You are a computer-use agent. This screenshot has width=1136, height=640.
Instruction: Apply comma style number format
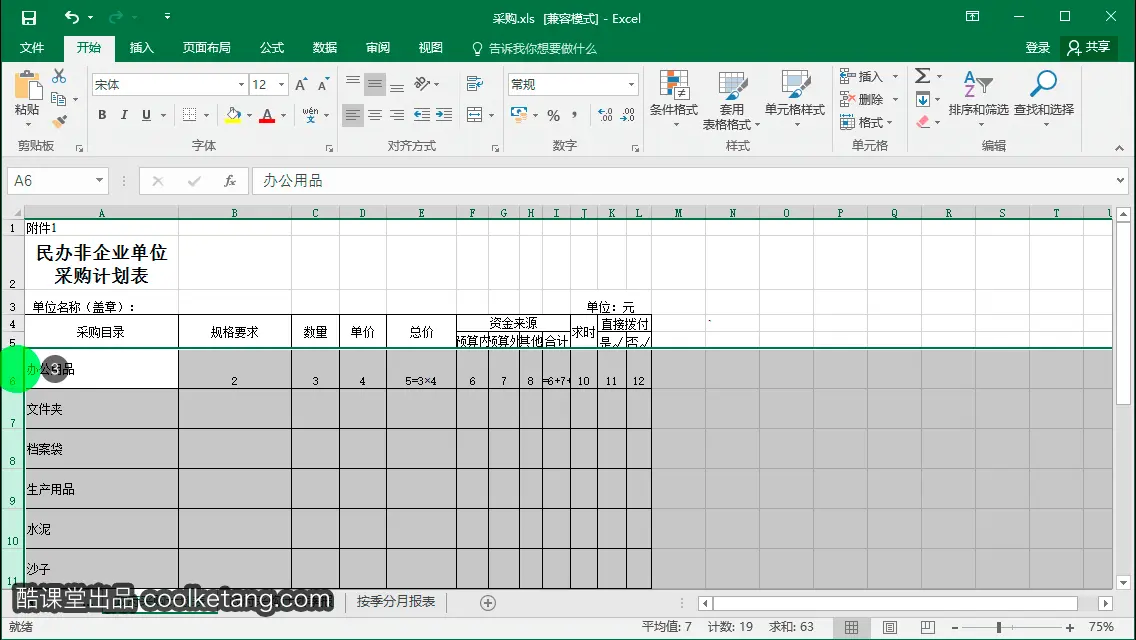click(x=575, y=115)
